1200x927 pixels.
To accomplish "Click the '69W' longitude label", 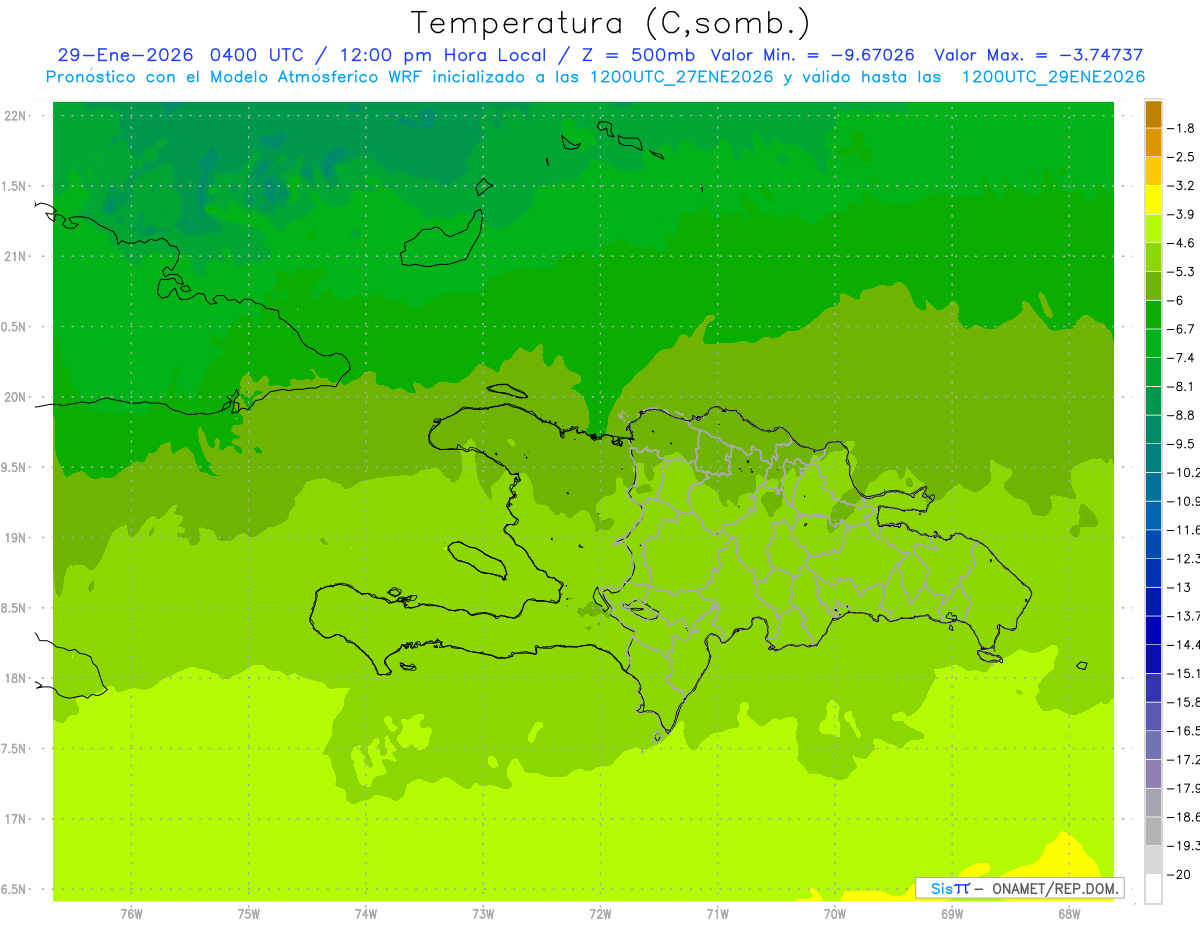I will [952, 914].
